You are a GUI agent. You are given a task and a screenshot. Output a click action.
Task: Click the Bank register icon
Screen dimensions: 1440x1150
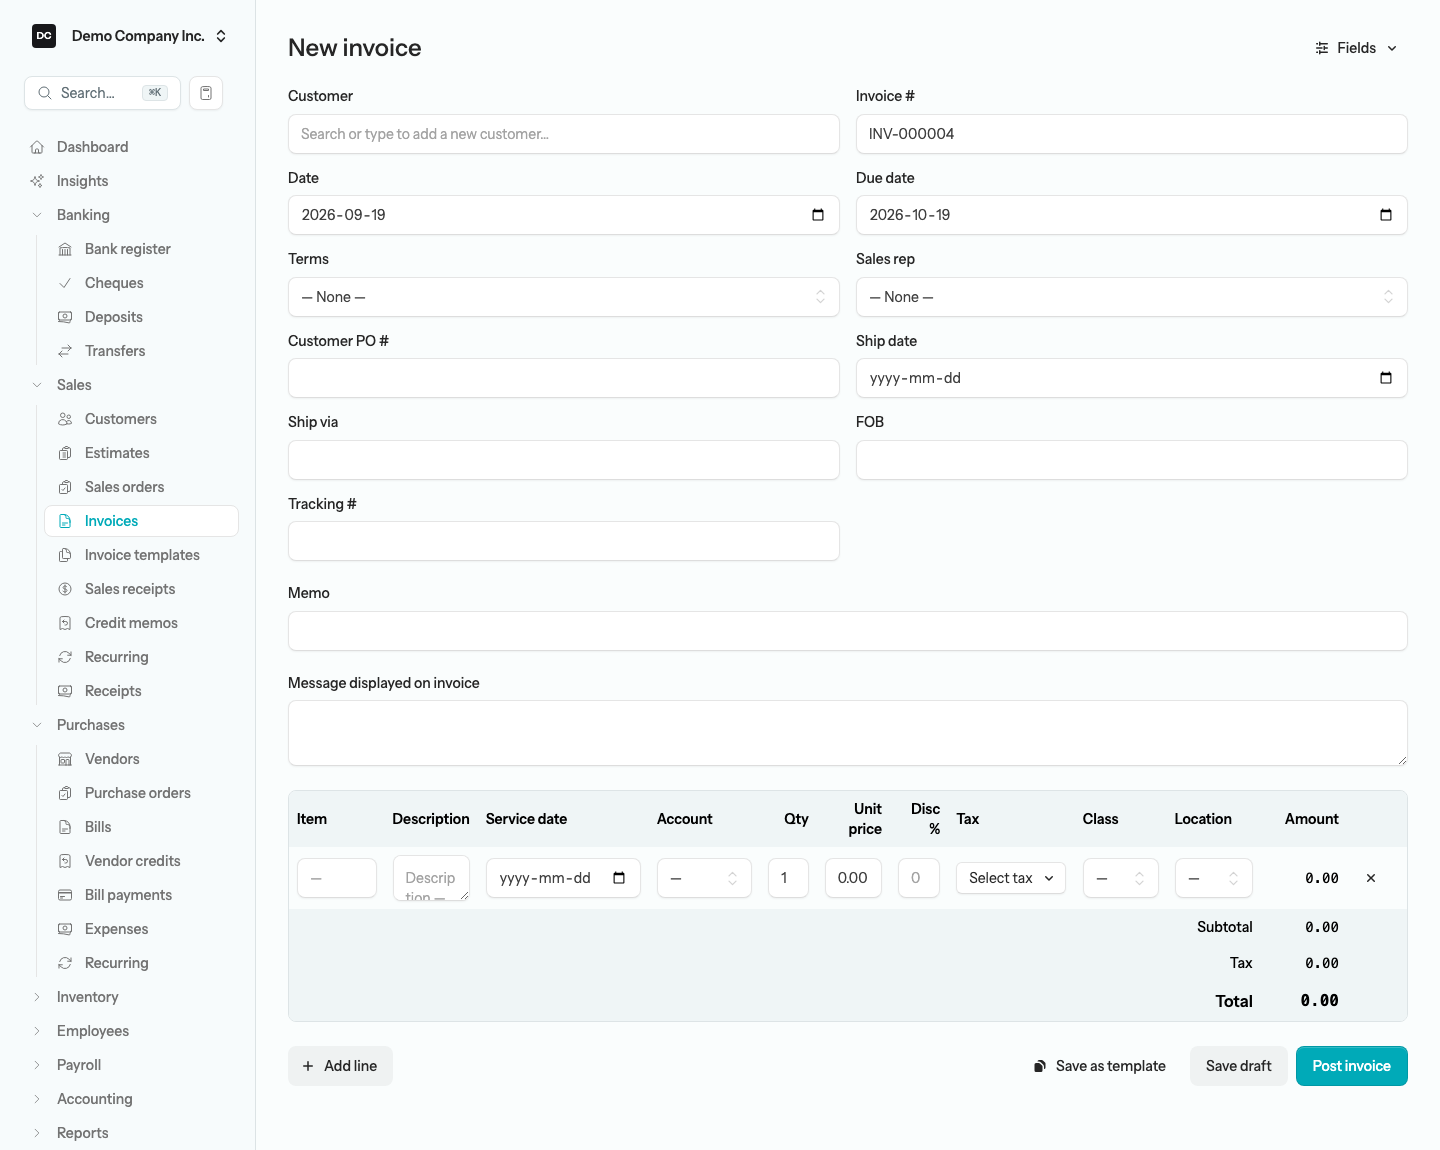click(65, 249)
